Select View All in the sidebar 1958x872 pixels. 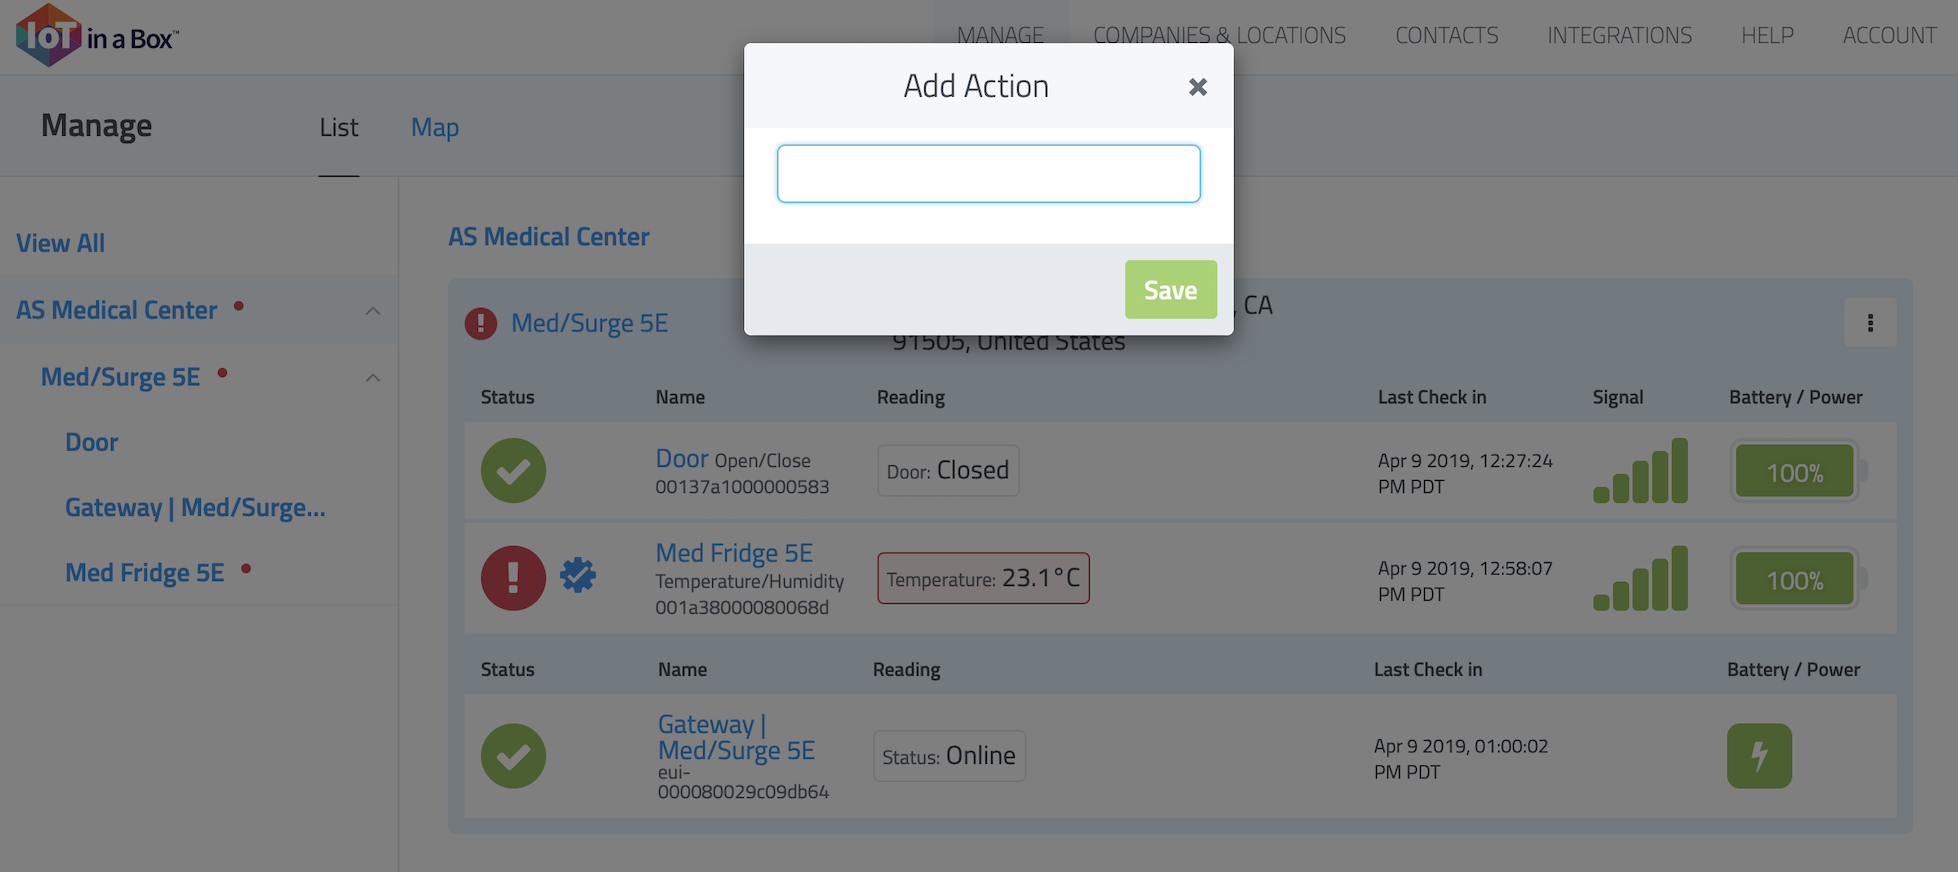pos(60,243)
